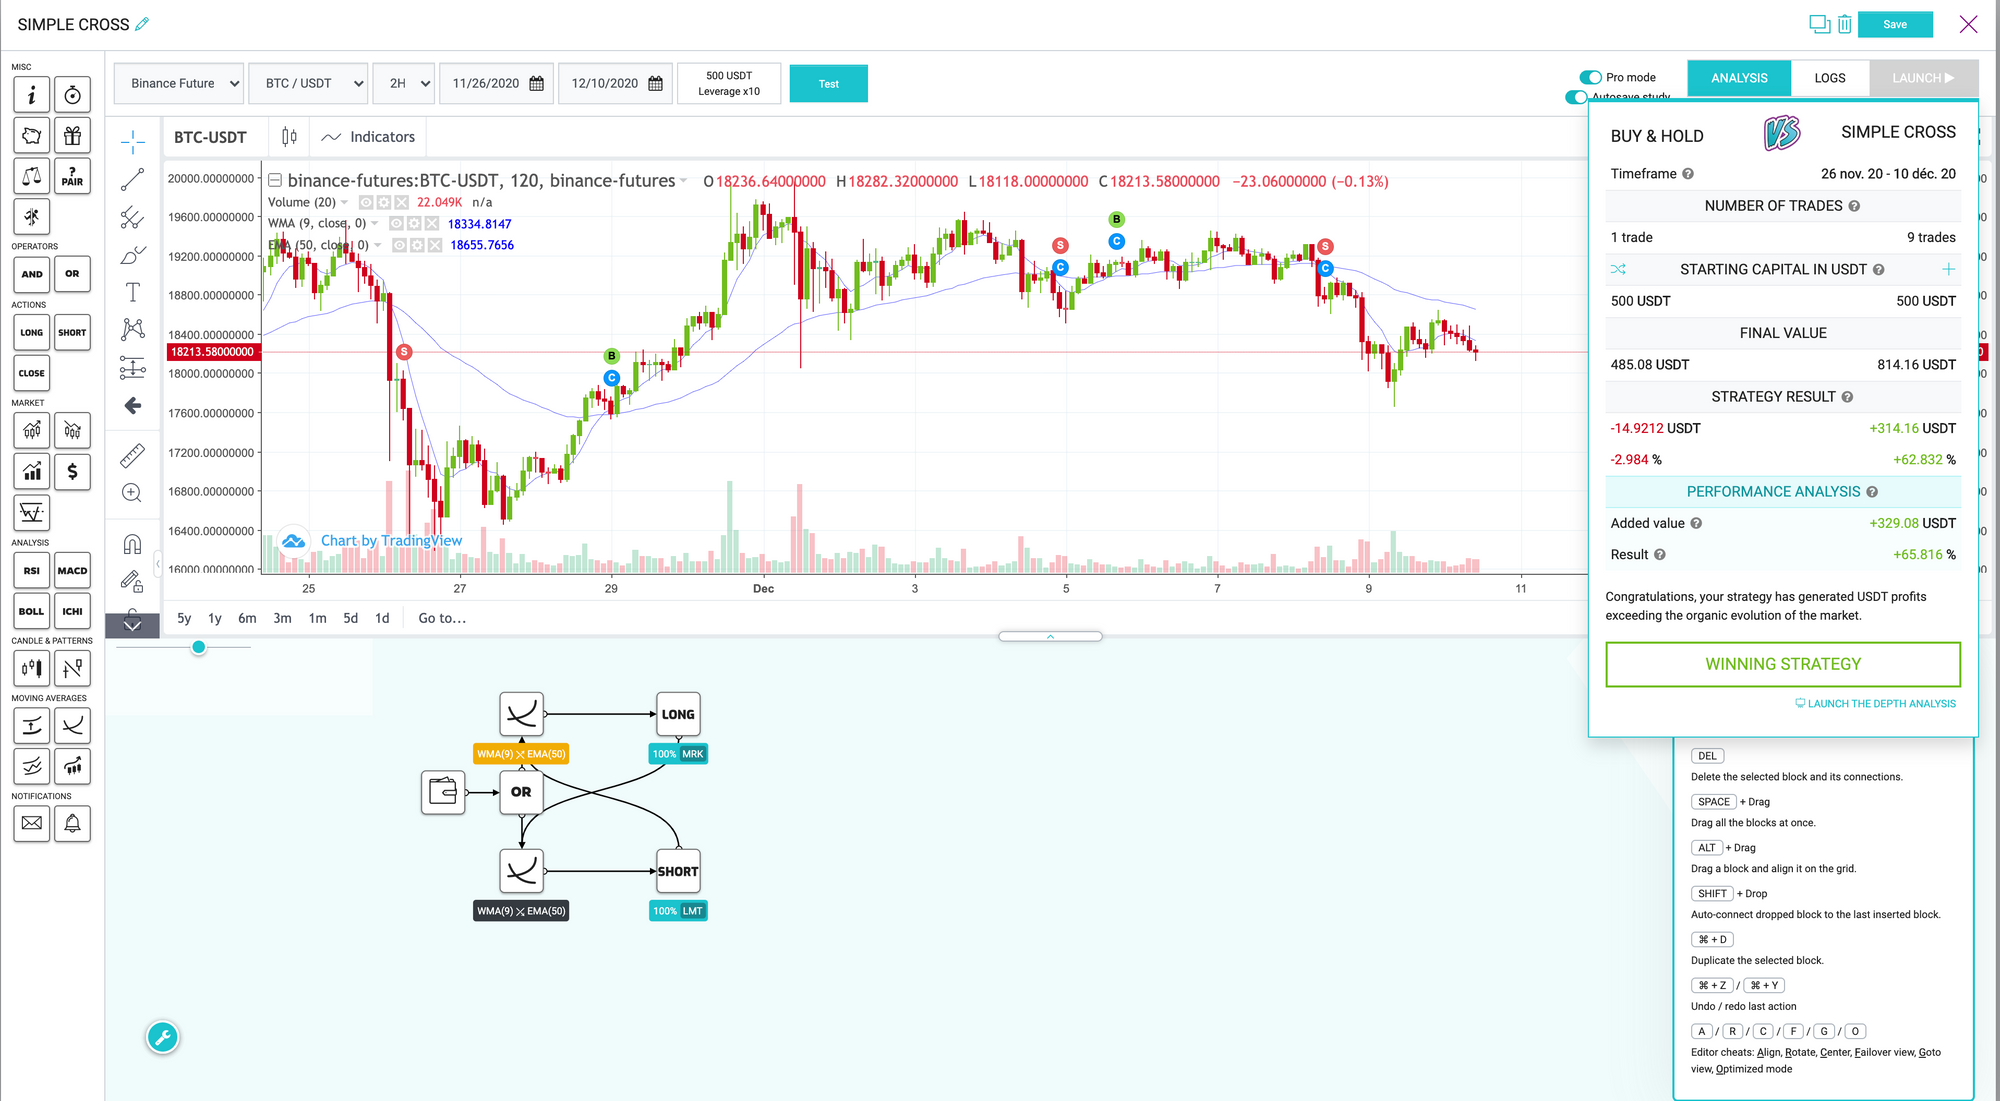Open the BTC / USDT pair dropdown
The height and width of the screenshot is (1101, 2000).
[308, 83]
